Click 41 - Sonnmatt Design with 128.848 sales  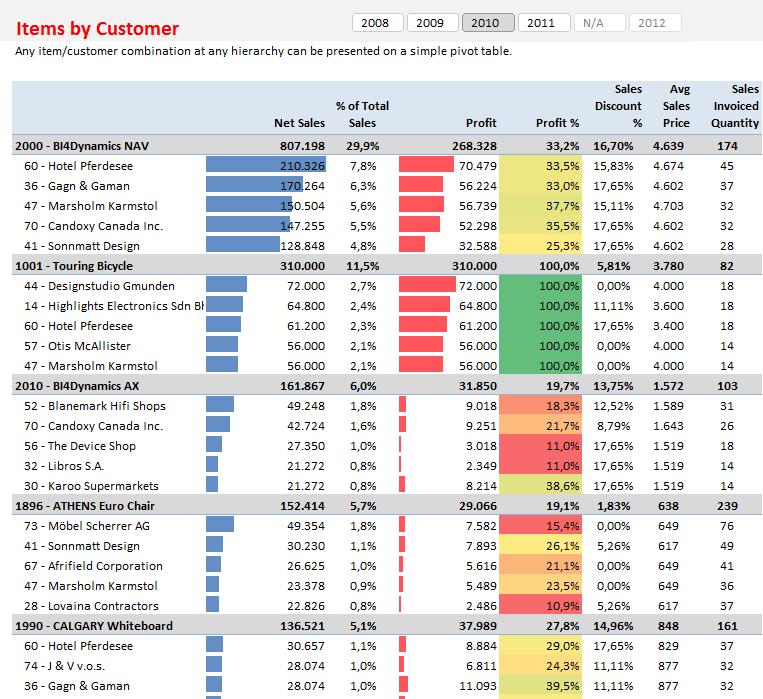coord(82,246)
